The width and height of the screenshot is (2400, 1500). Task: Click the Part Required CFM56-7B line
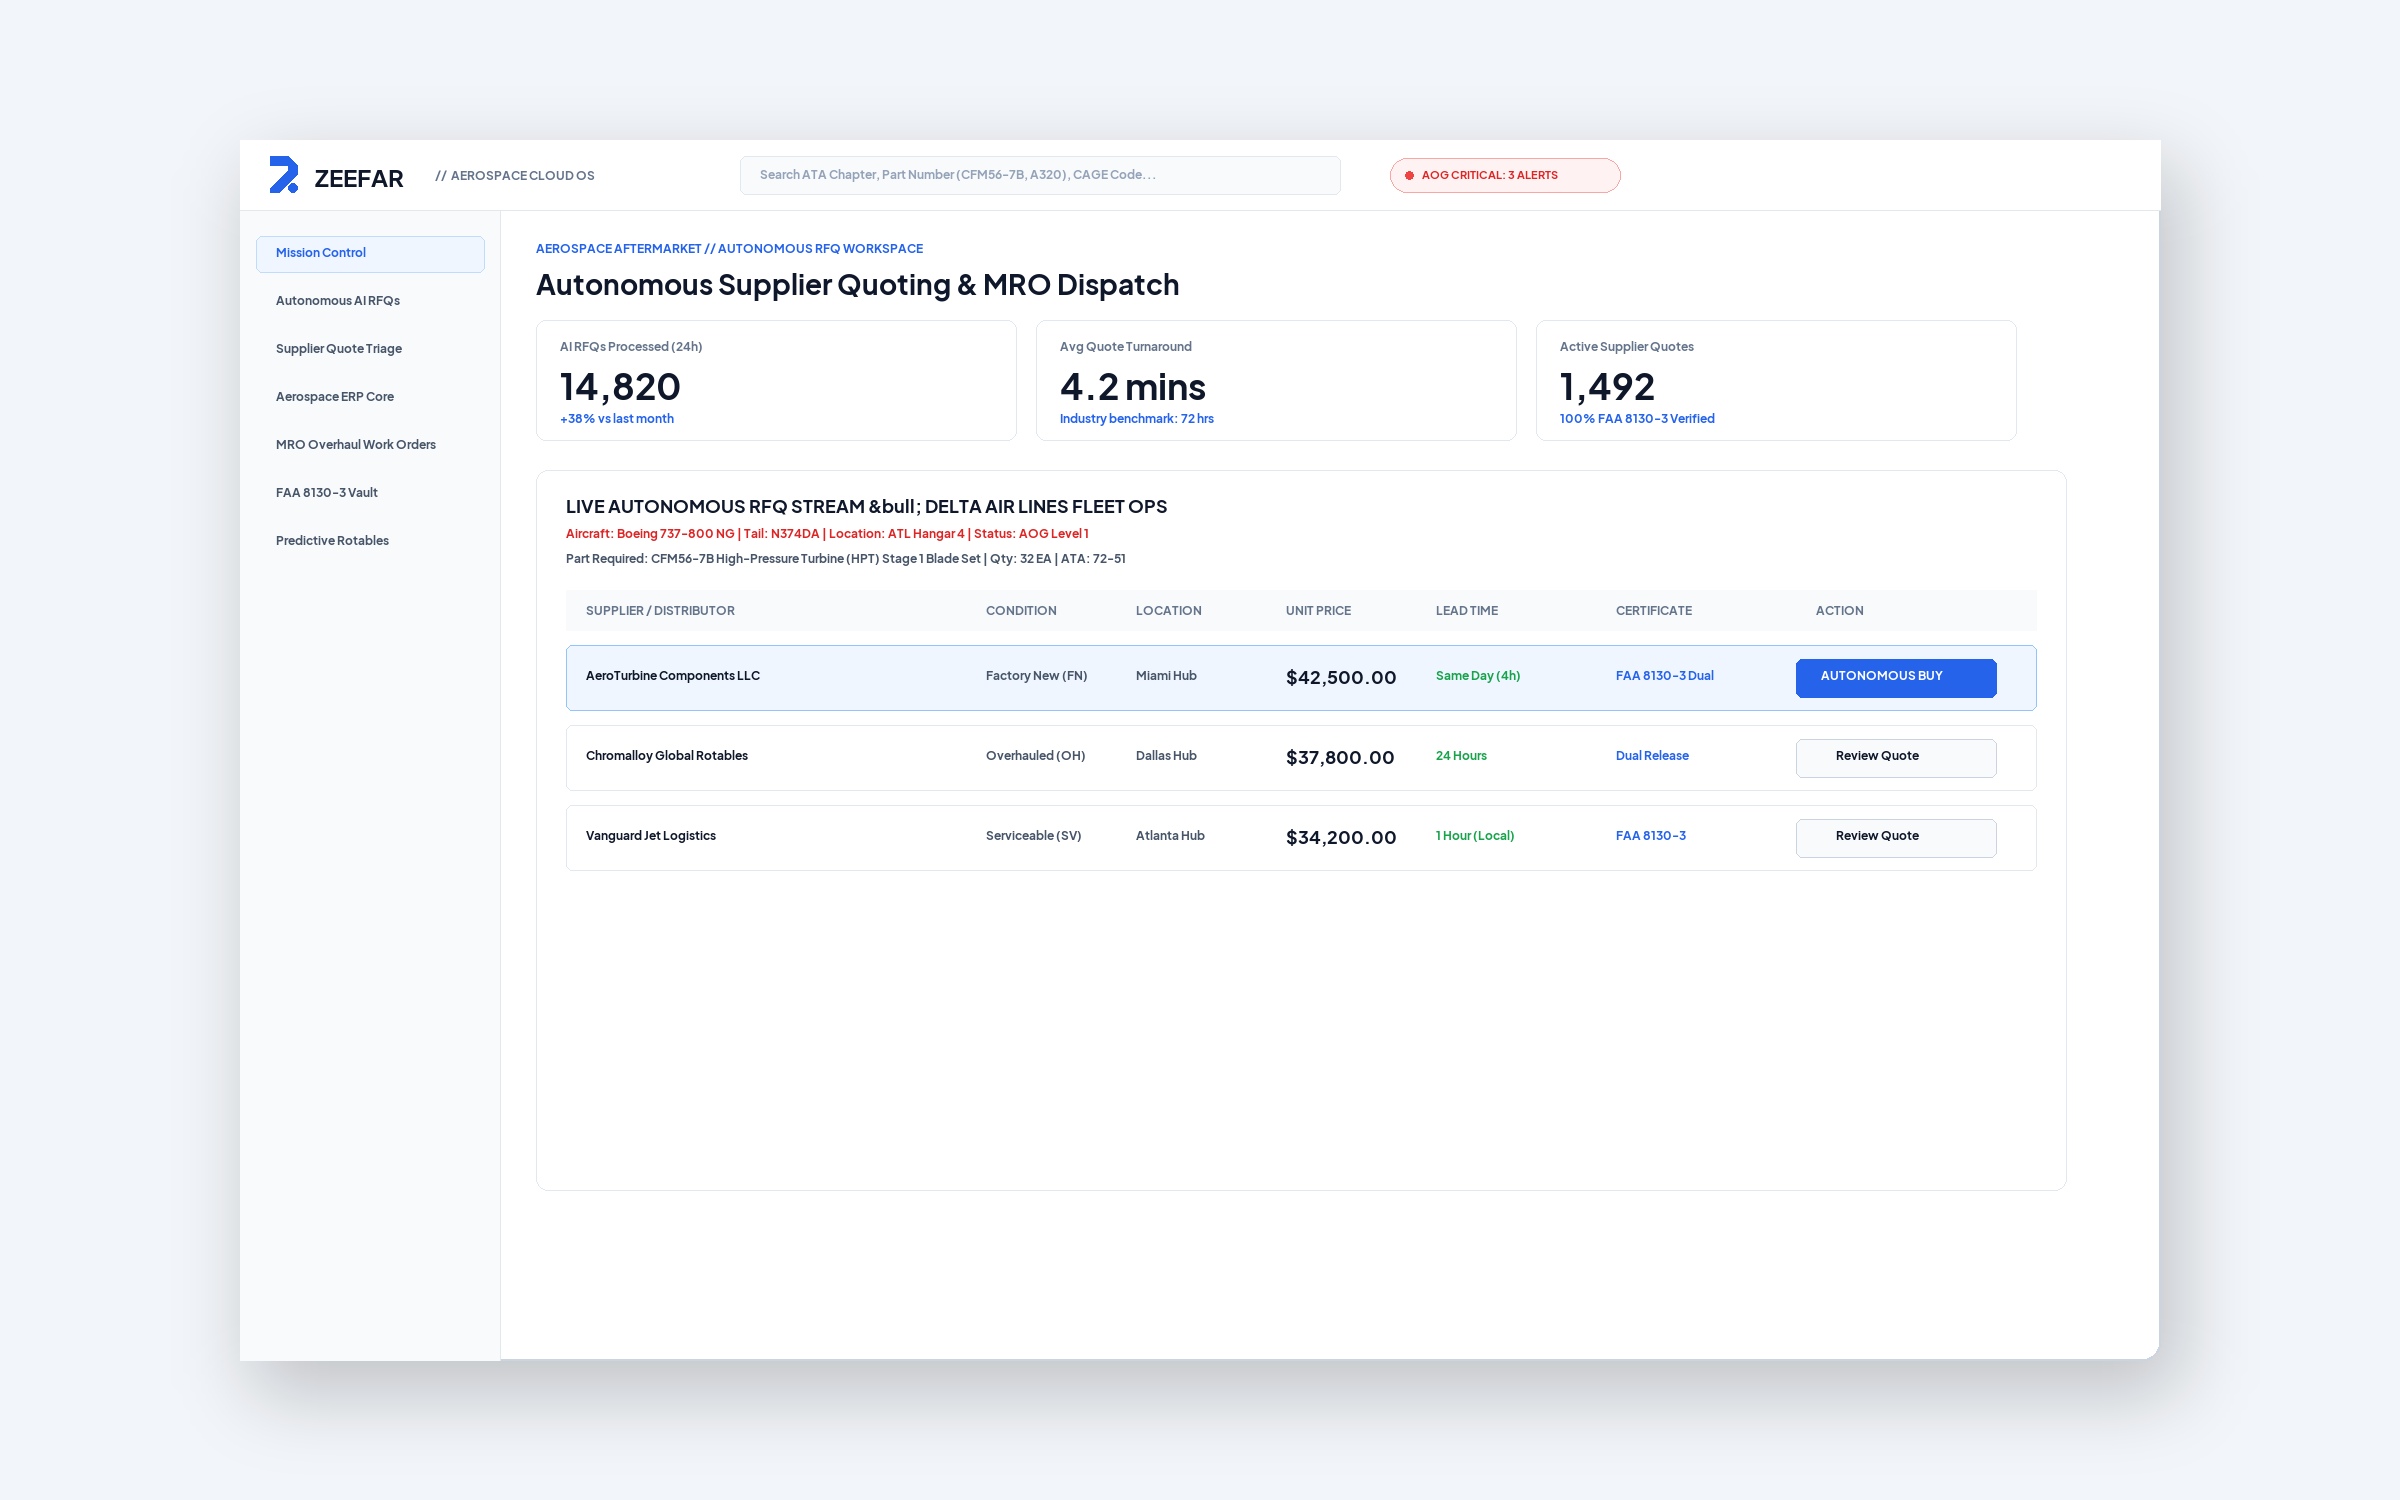tap(846, 559)
